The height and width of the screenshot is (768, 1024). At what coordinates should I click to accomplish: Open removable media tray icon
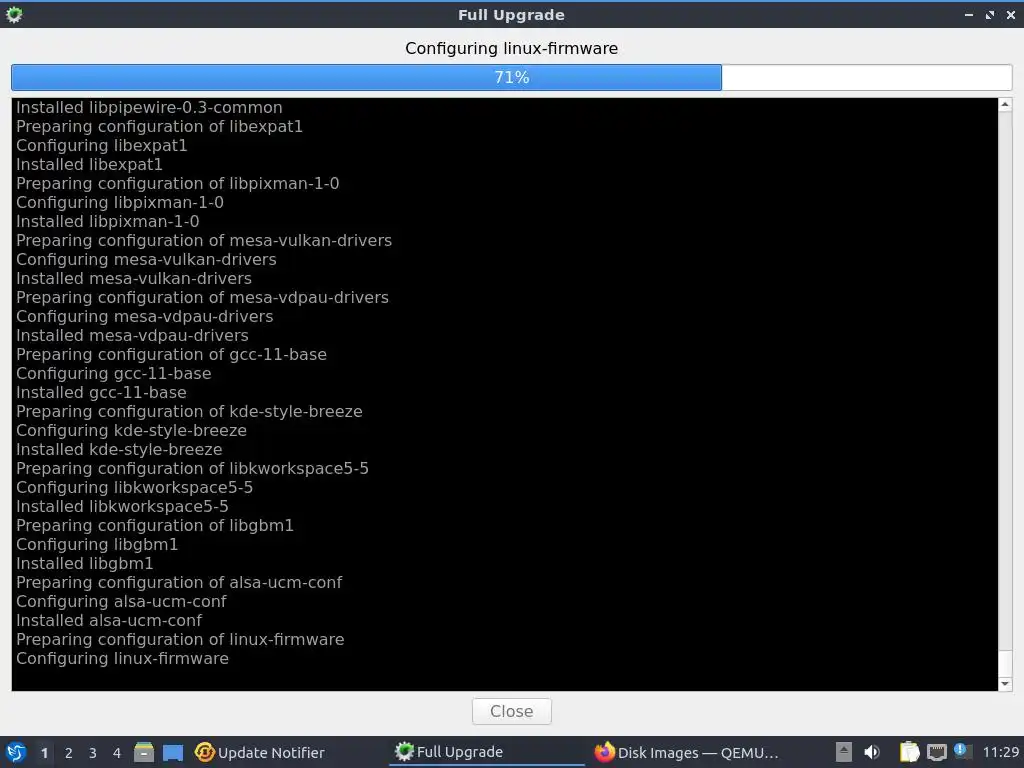click(x=844, y=752)
